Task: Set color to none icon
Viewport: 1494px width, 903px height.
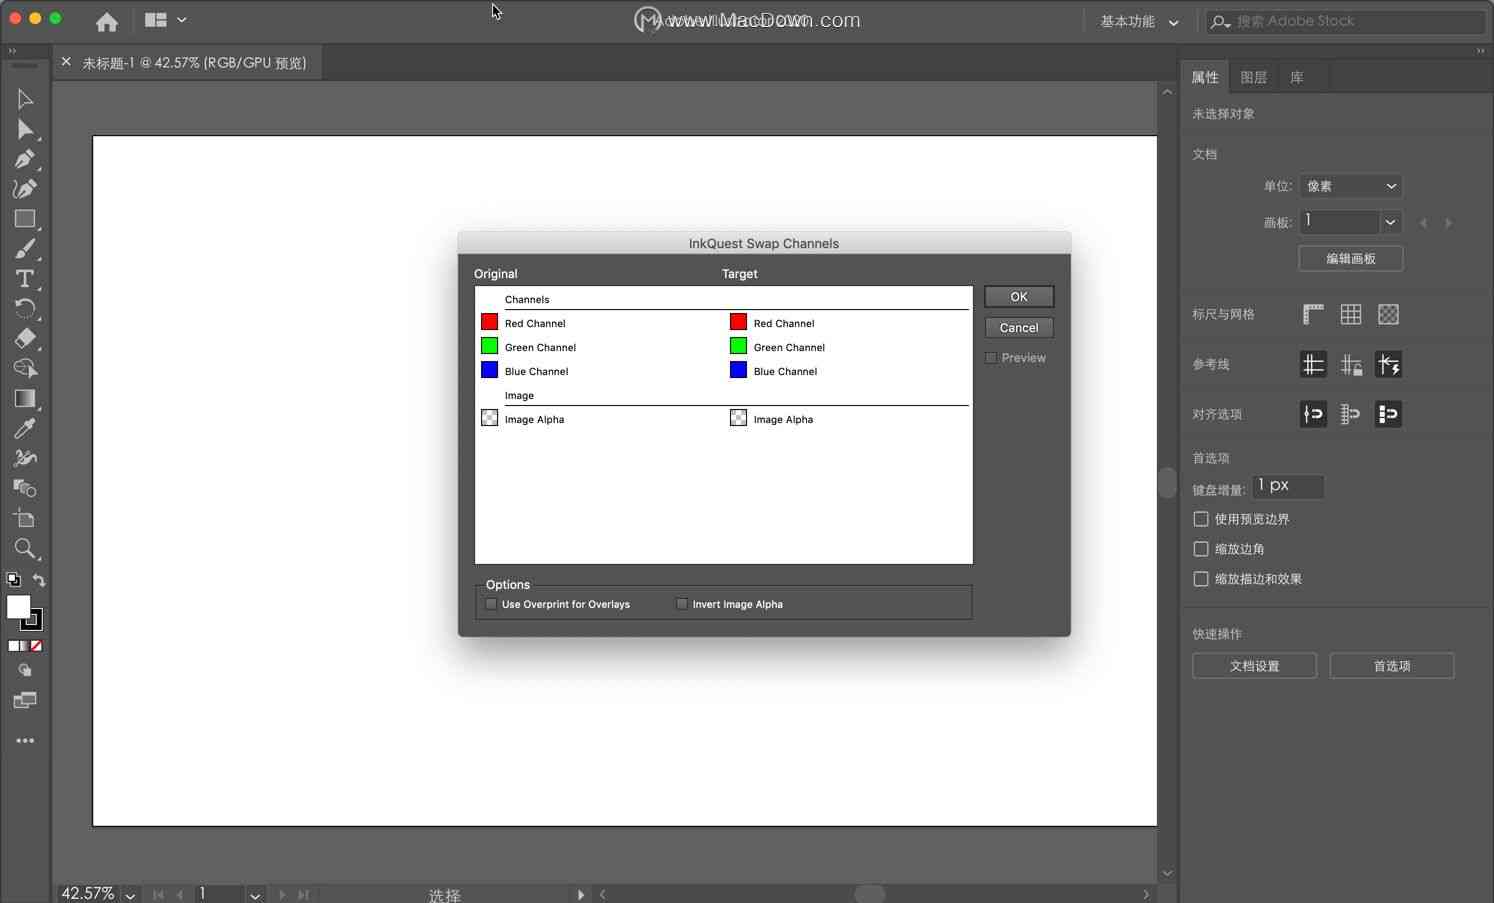Action: (36, 646)
